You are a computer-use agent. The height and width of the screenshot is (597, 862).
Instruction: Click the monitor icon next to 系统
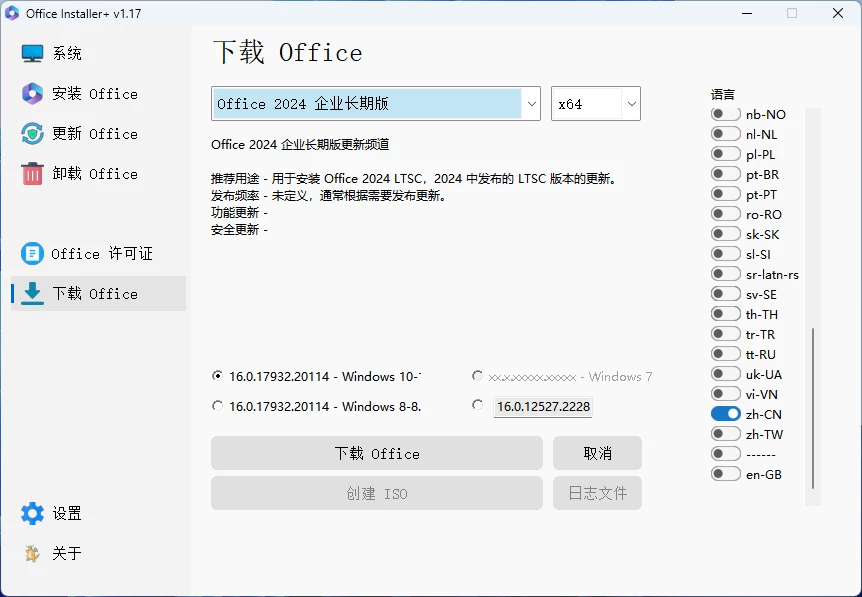point(33,54)
